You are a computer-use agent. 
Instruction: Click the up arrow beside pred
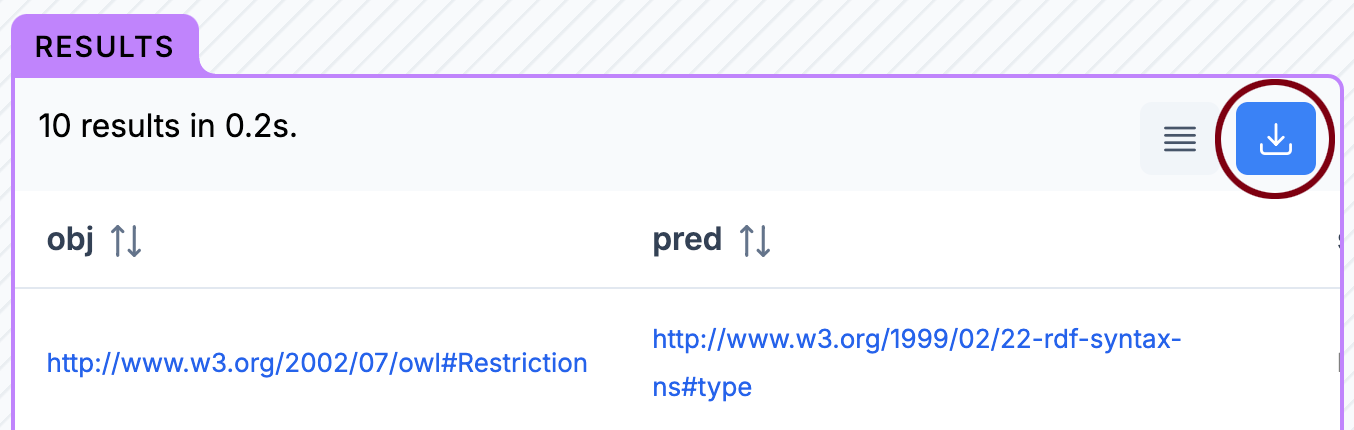[746, 240]
